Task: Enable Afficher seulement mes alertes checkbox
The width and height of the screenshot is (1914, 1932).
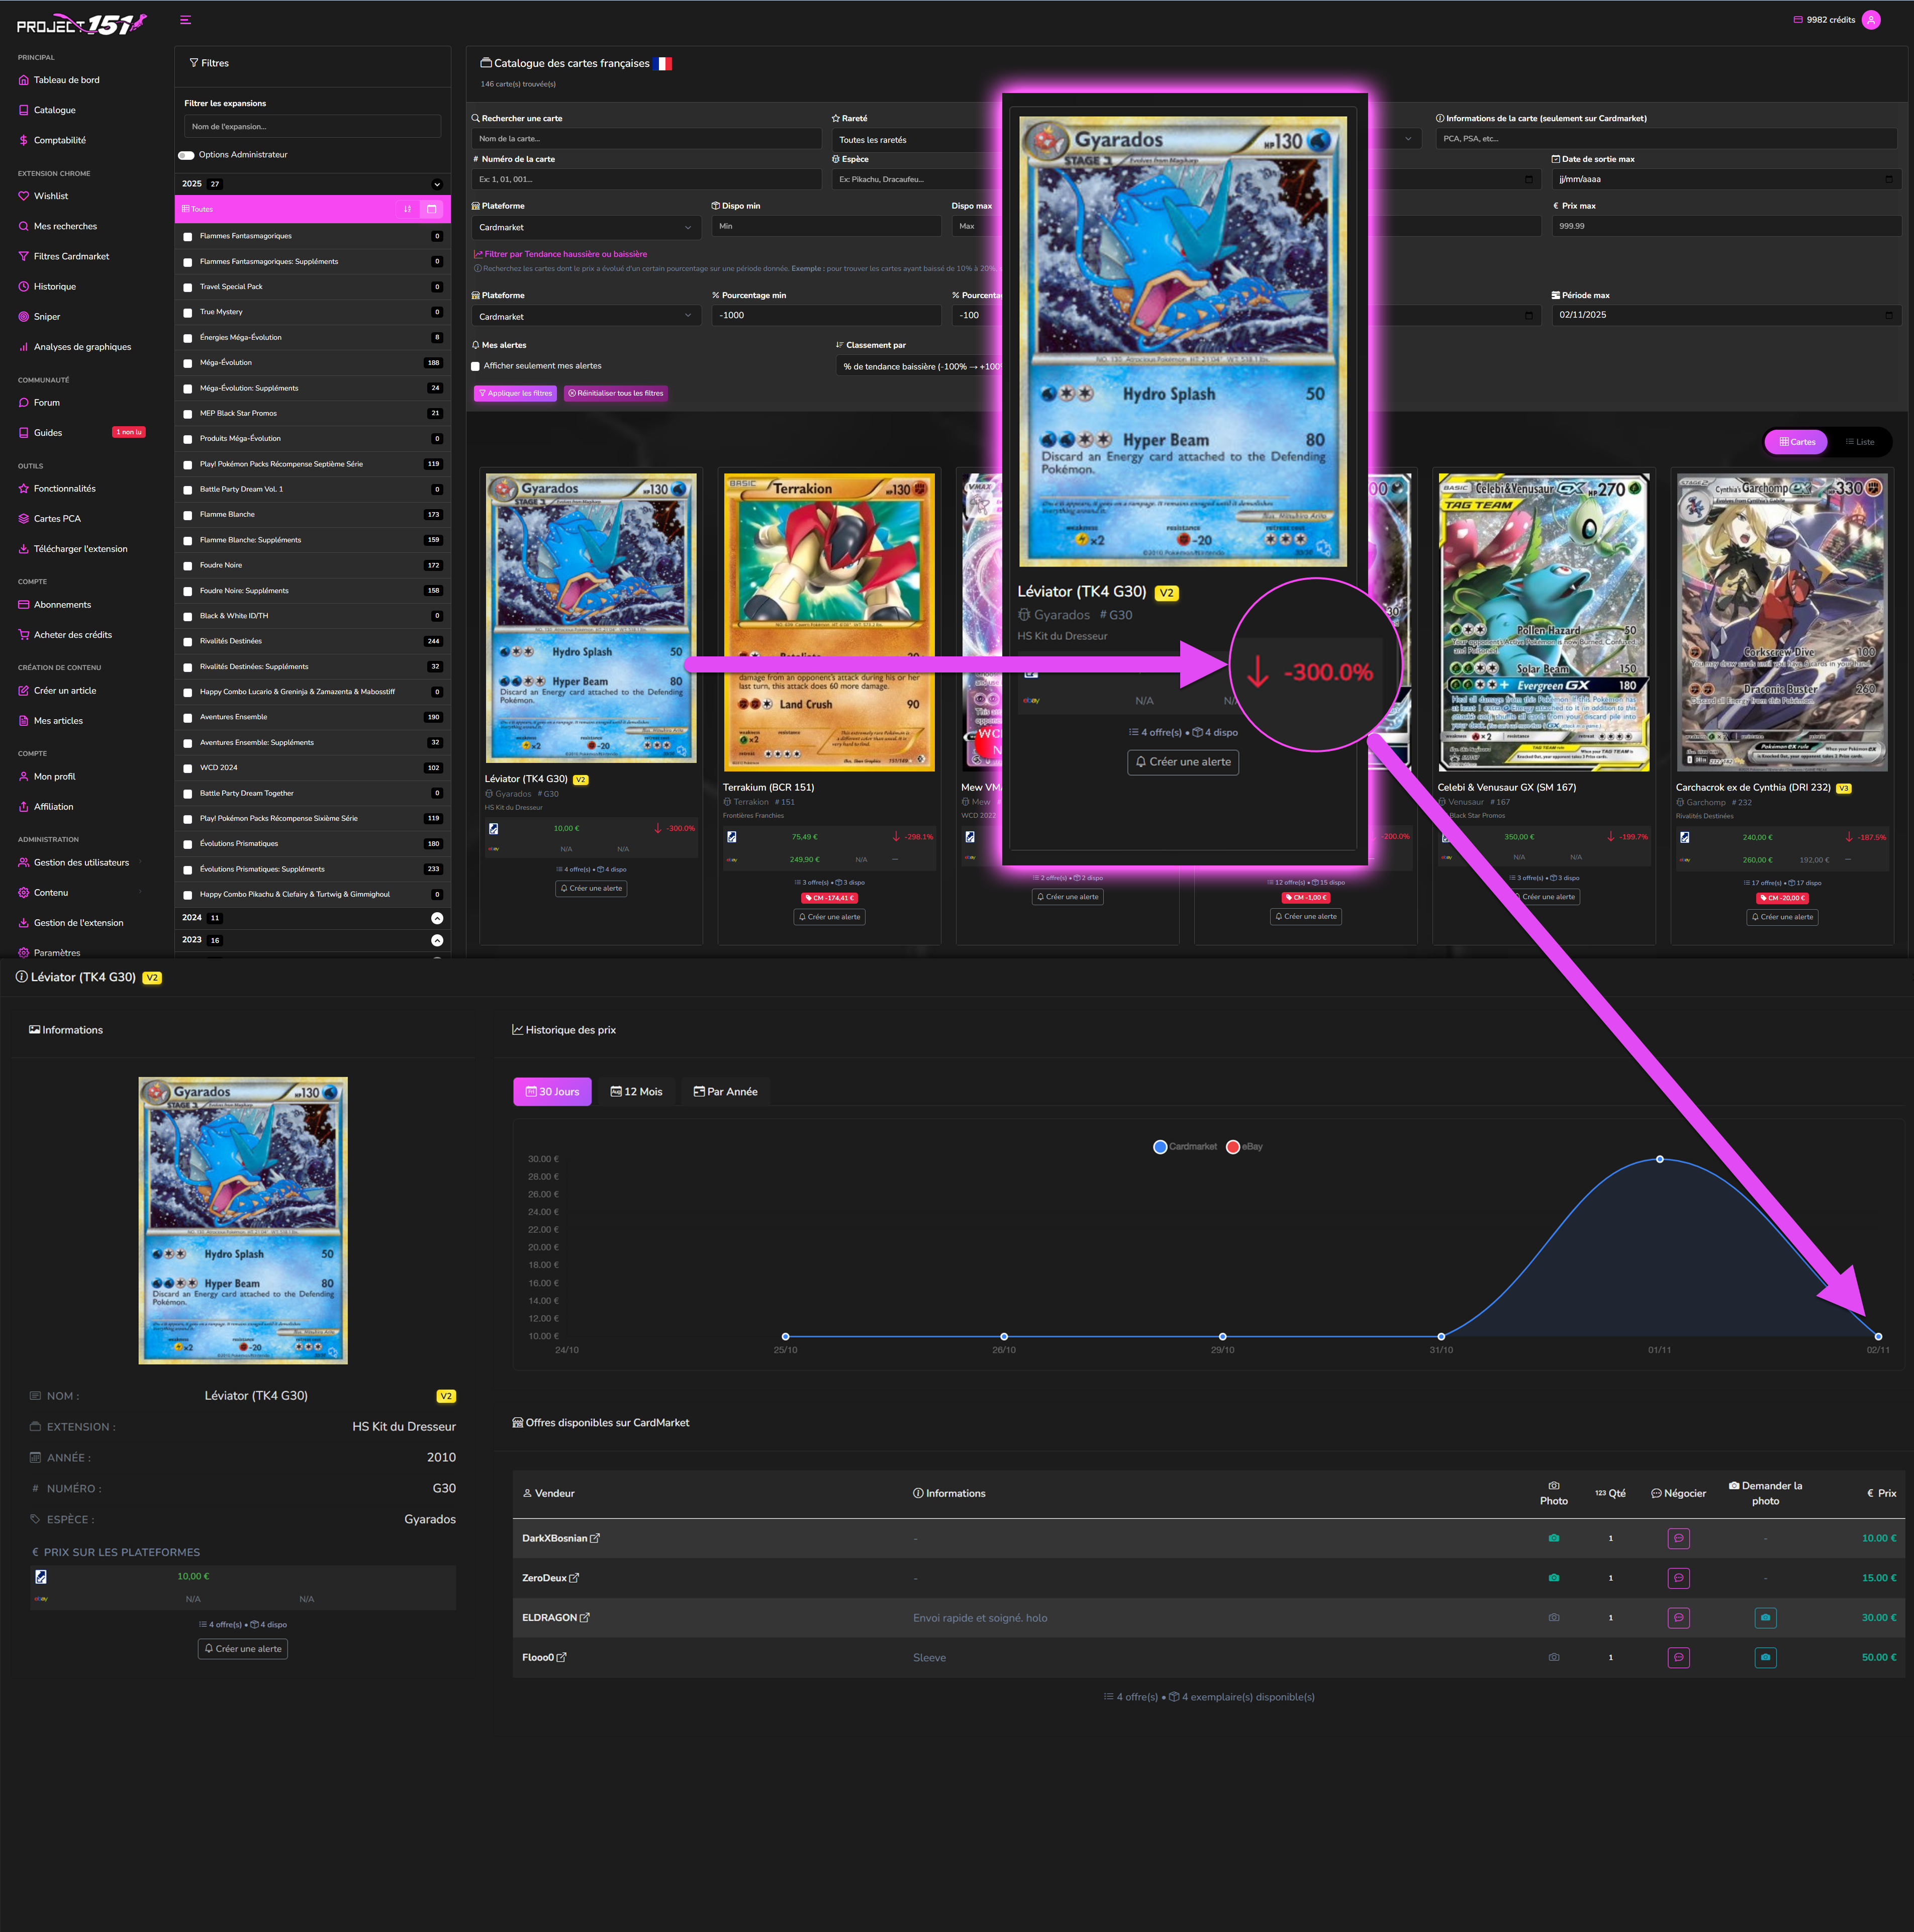Action: pos(476,366)
